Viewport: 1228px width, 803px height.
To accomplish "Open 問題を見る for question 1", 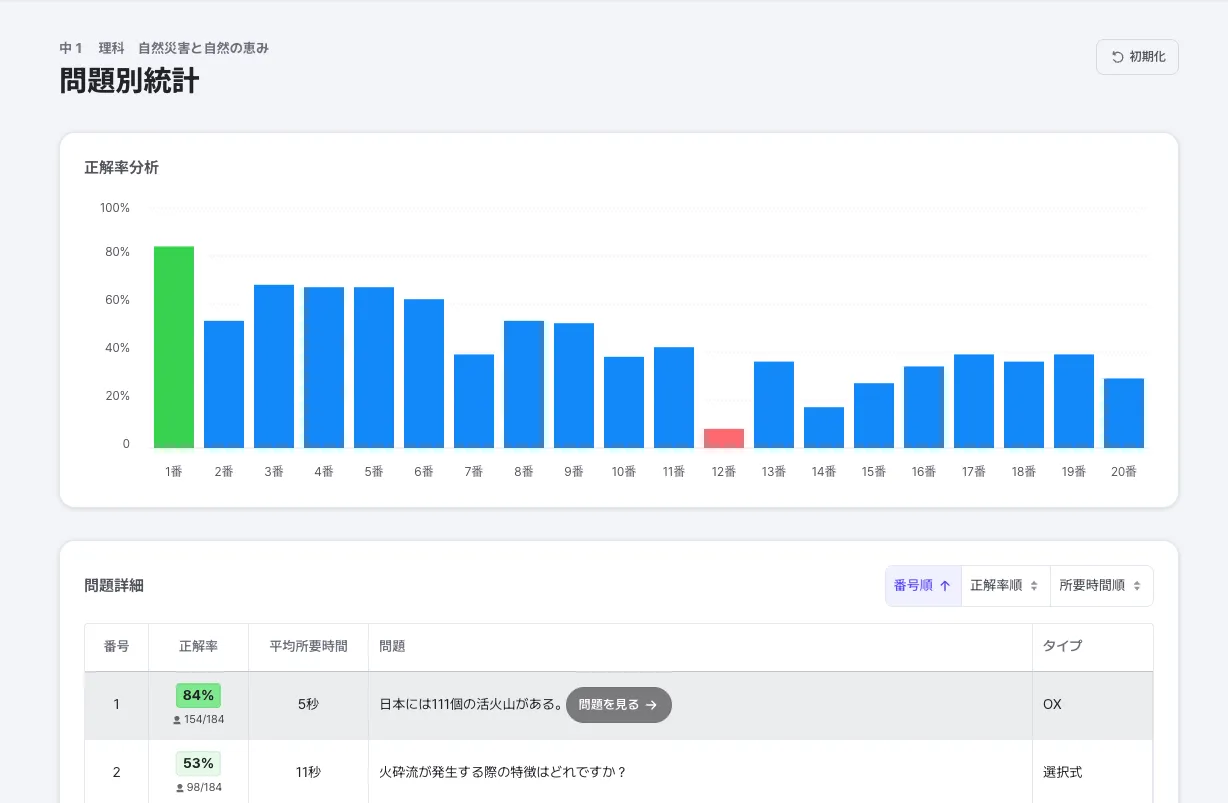I will point(618,705).
